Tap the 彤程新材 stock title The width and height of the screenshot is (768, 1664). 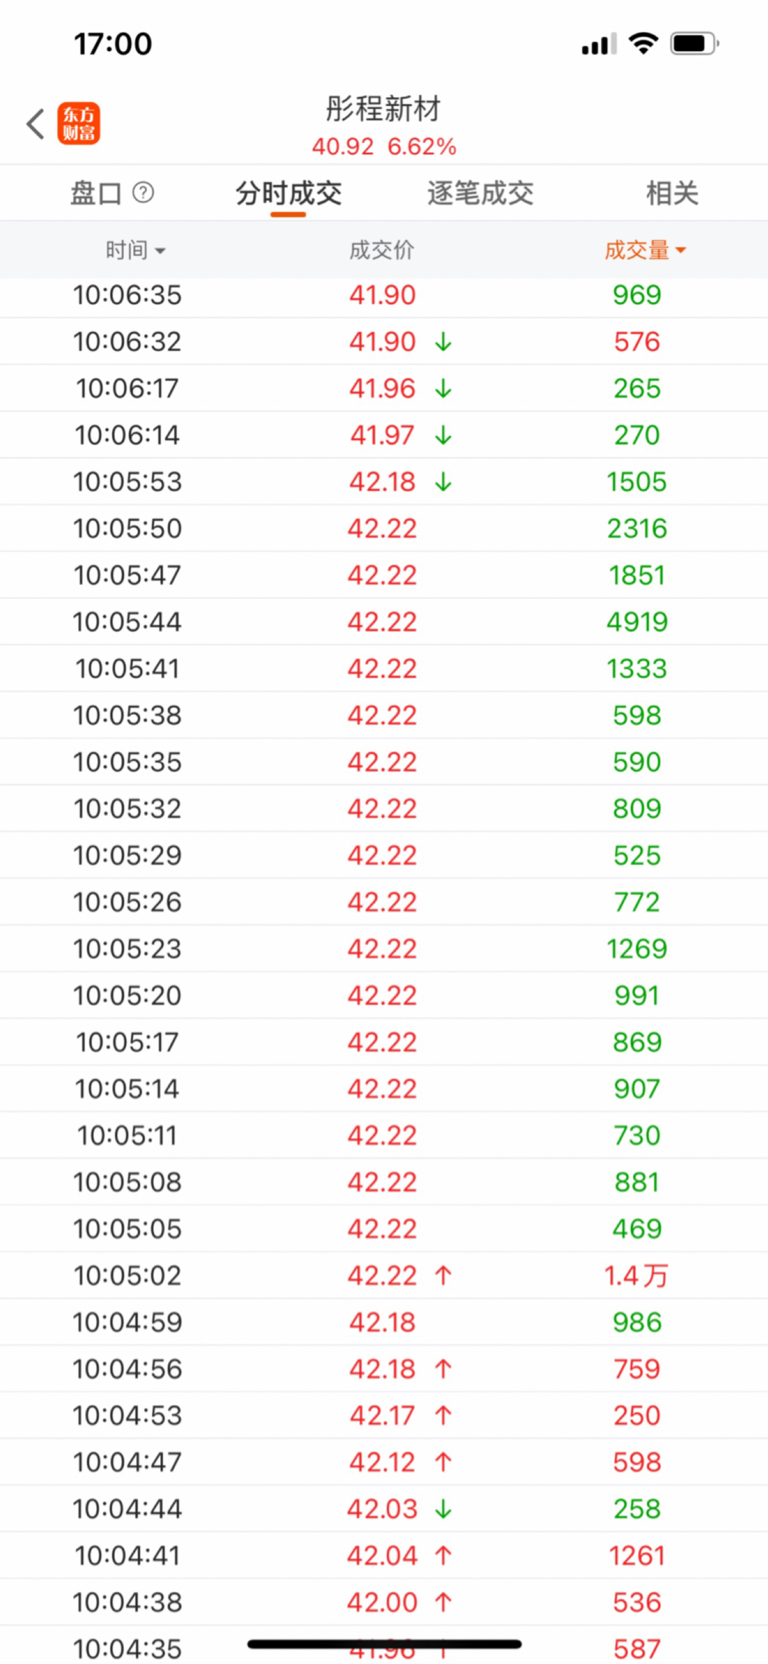point(383,108)
